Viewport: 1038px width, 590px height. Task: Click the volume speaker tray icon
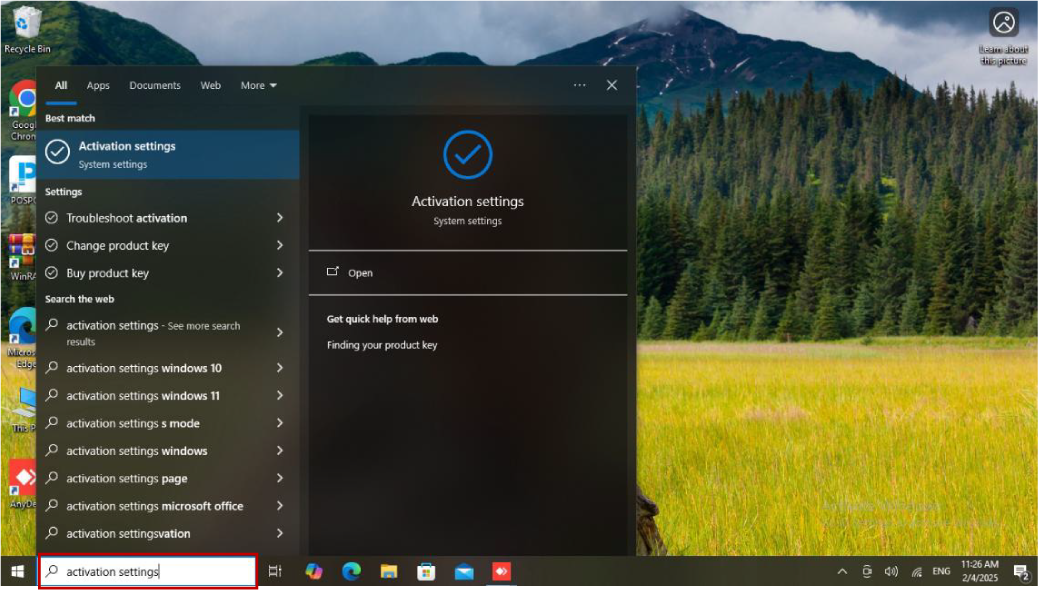coord(891,572)
